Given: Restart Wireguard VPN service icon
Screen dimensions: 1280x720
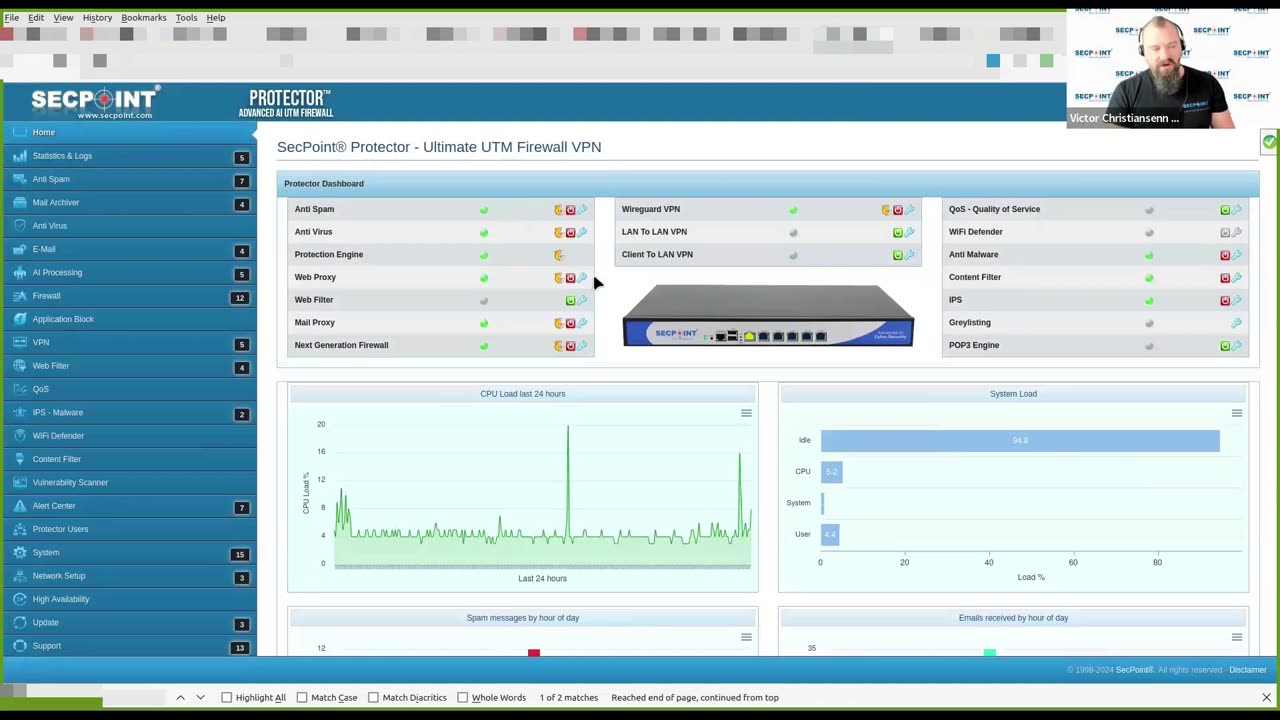Looking at the screenshot, I should (x=886, y=210).
